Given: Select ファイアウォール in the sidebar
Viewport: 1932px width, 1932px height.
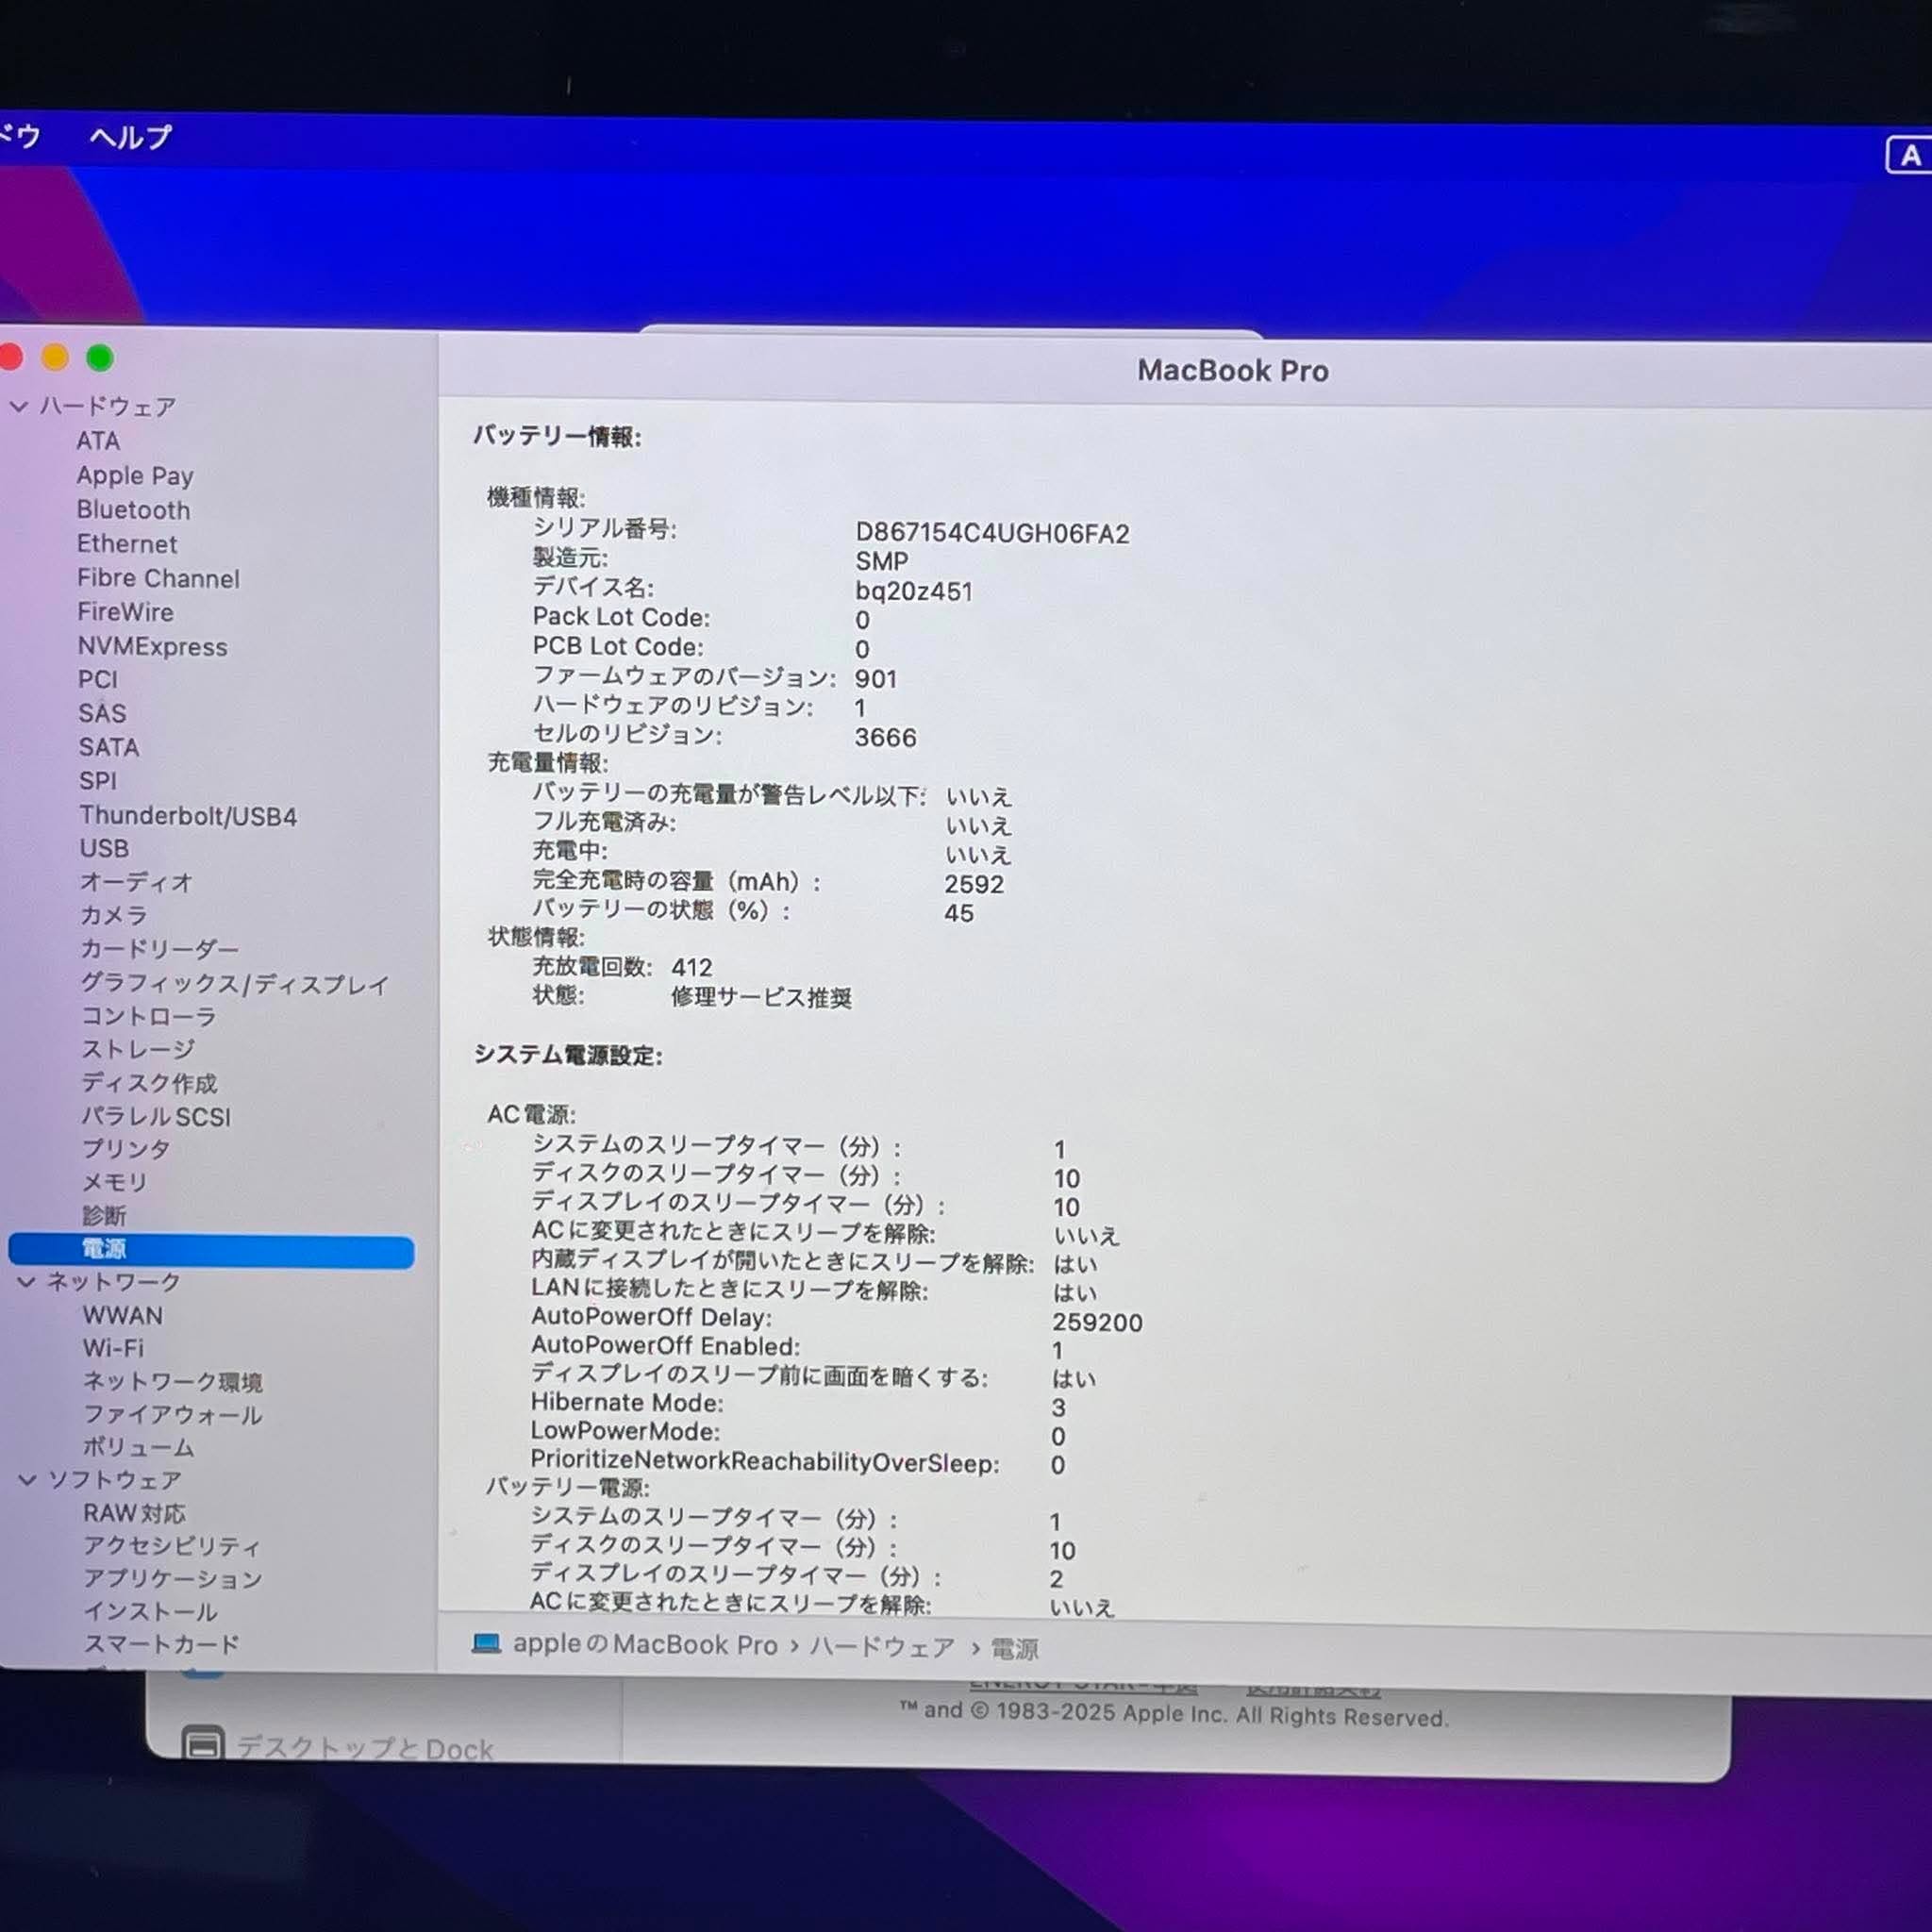Looking at the screenshot, I should tap(172, 1415).
